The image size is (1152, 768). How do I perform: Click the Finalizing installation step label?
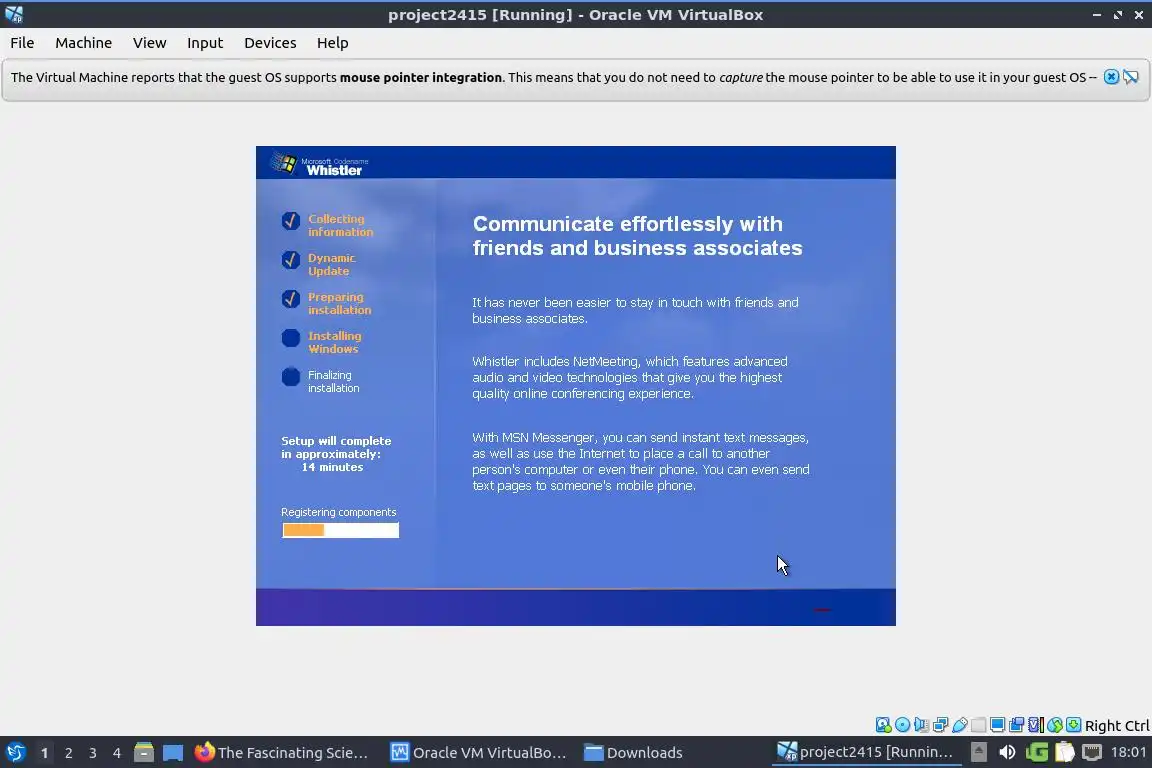tap(334, 381)
